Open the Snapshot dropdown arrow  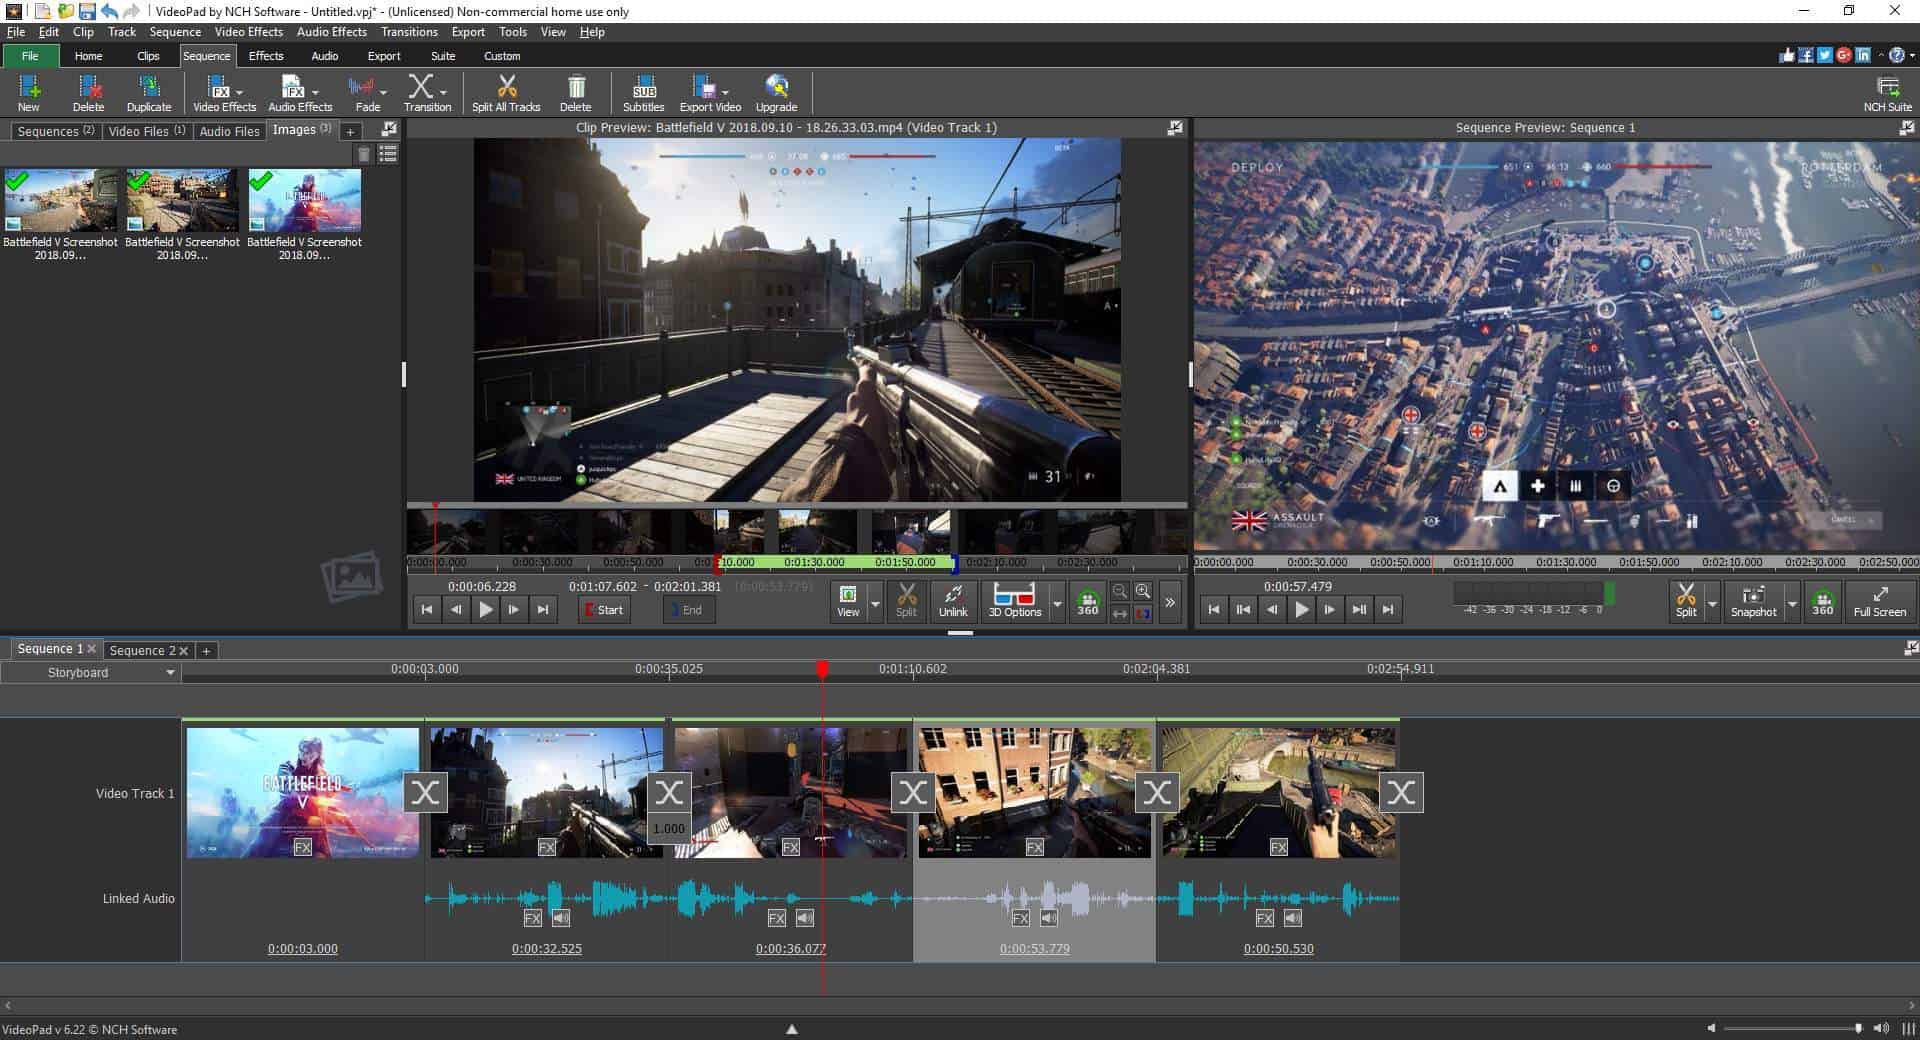[1792, 603]
